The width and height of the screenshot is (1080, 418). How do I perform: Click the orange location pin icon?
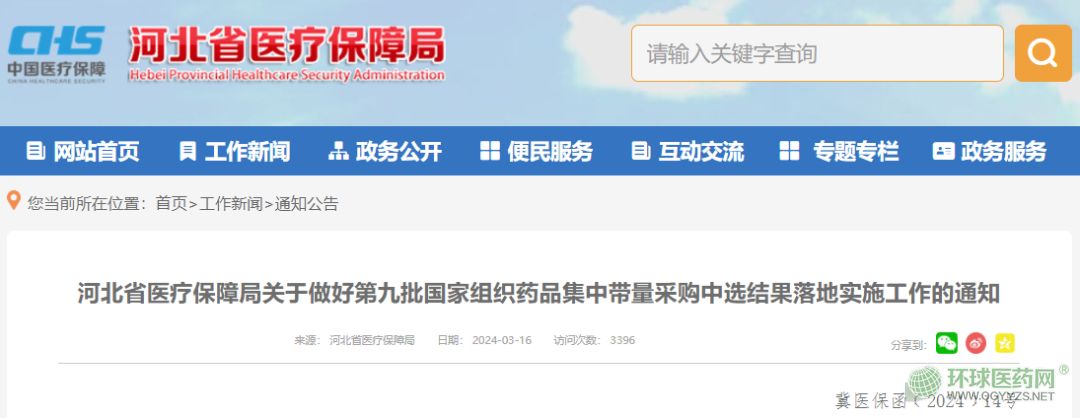click(x=14, y=201)
